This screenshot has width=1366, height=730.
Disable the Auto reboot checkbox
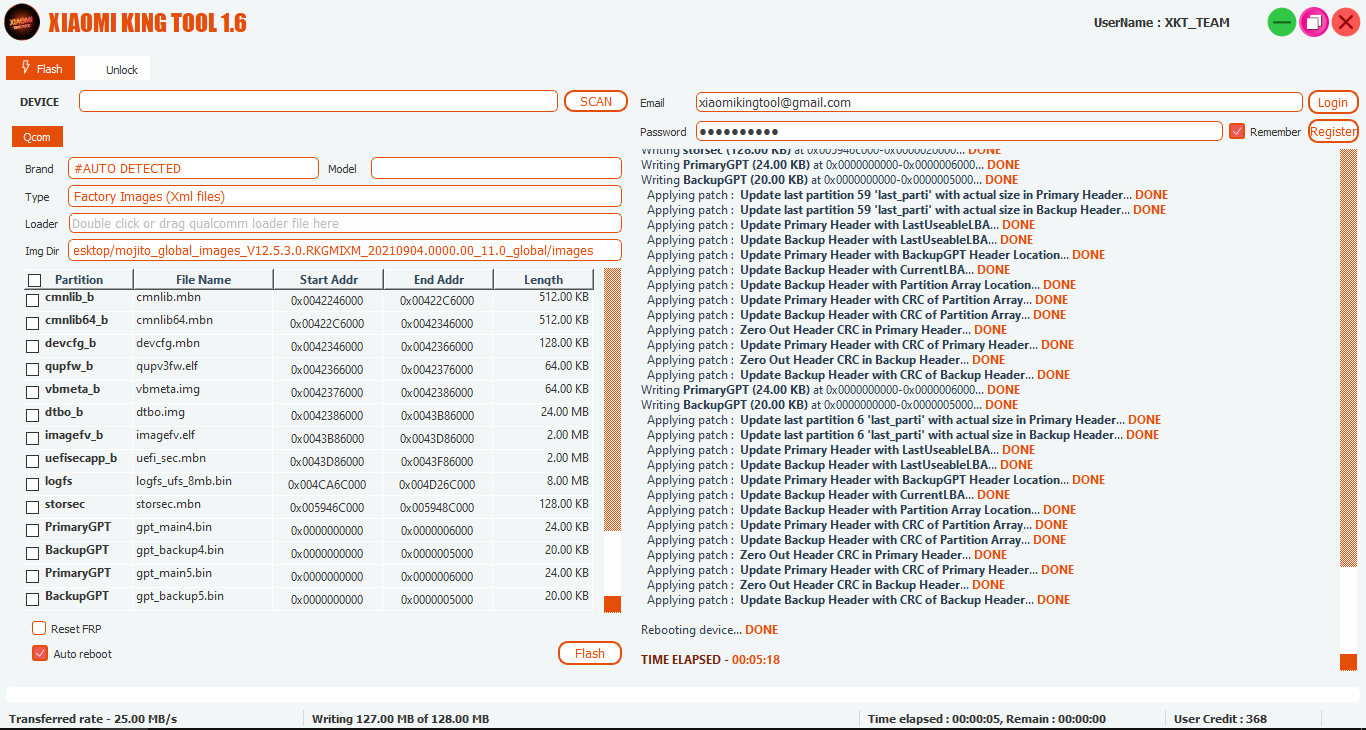click(40, 654)
